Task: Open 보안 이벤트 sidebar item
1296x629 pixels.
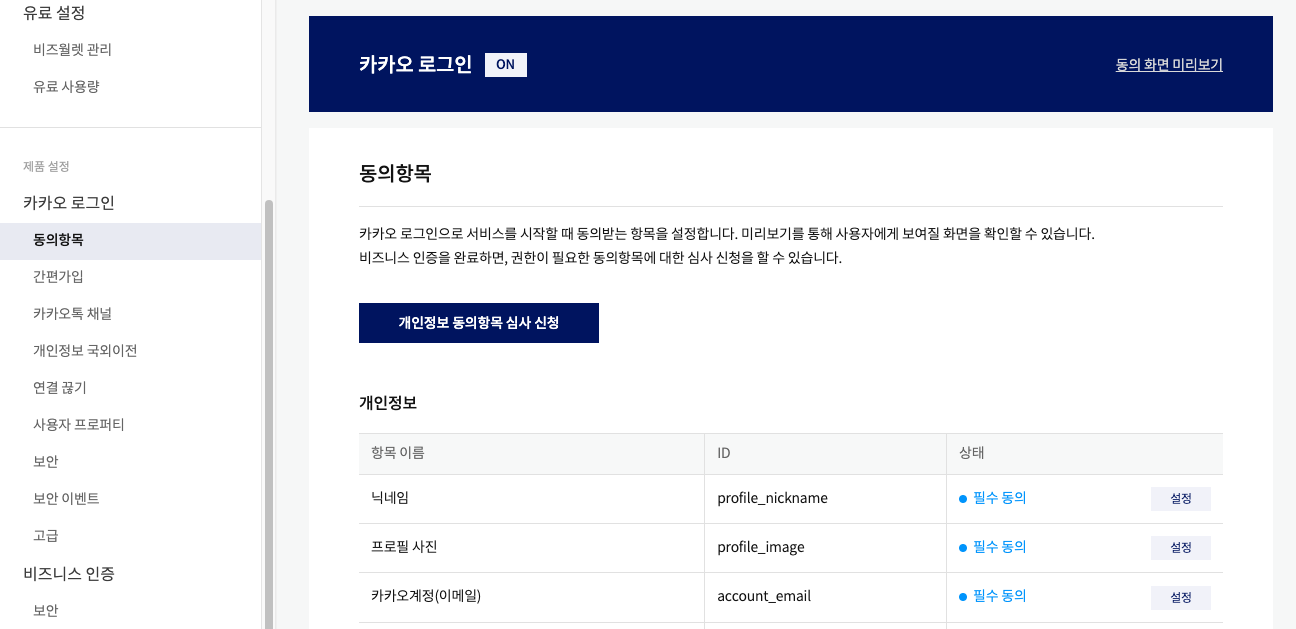Action: (66, 499)
